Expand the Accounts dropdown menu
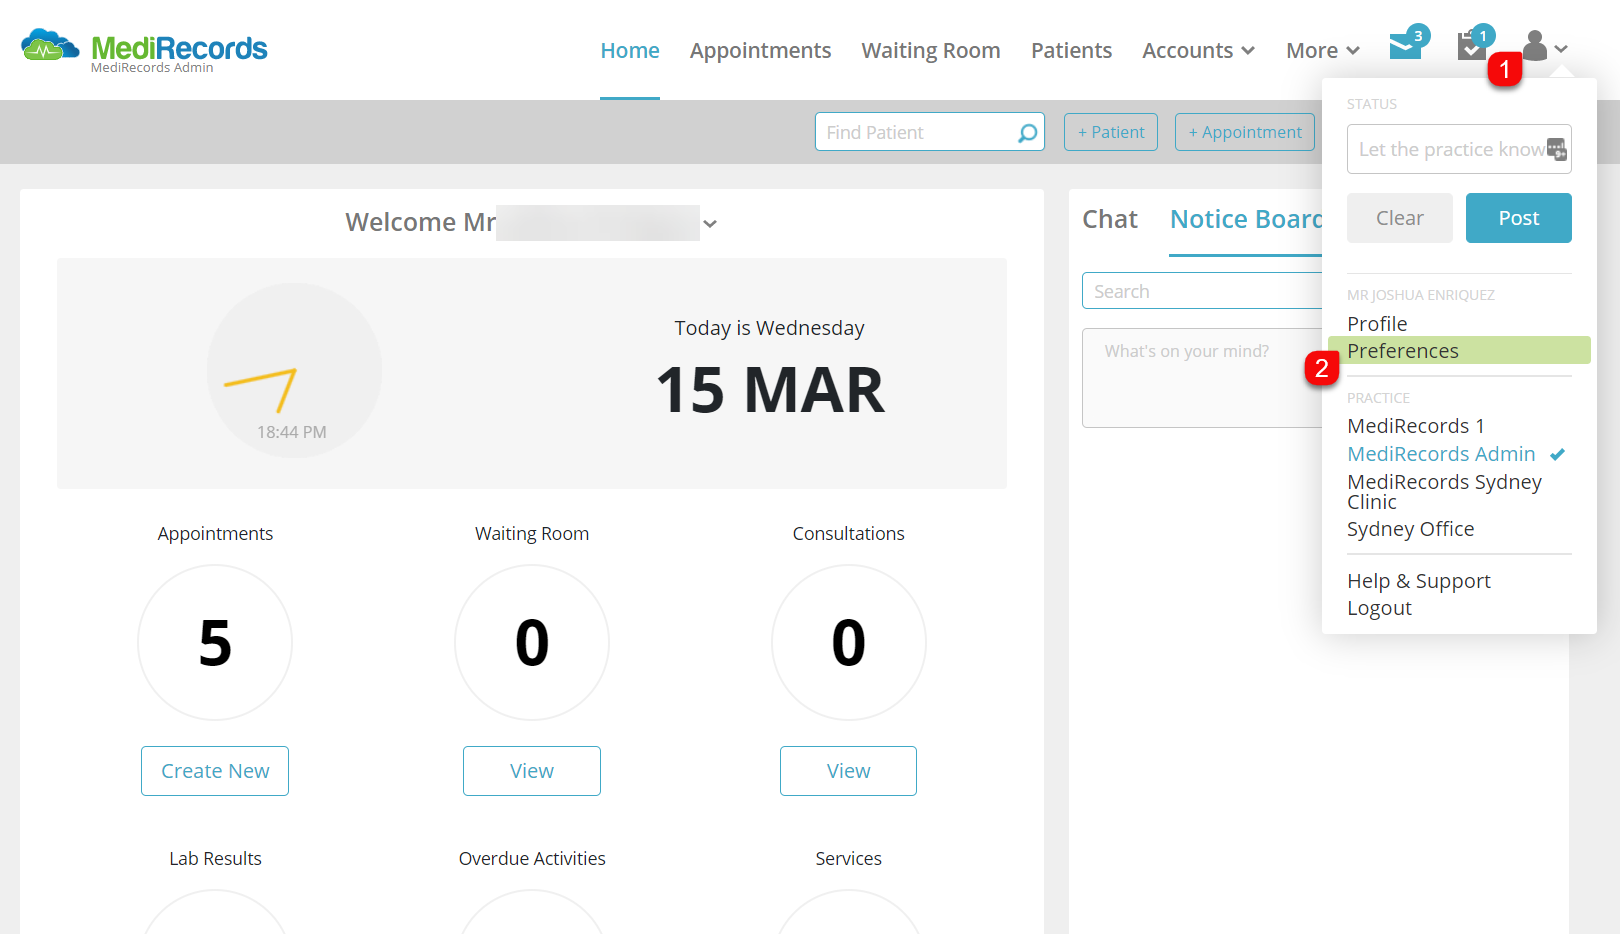This screenshot has width=1620, height=934. coord(1198,50)
